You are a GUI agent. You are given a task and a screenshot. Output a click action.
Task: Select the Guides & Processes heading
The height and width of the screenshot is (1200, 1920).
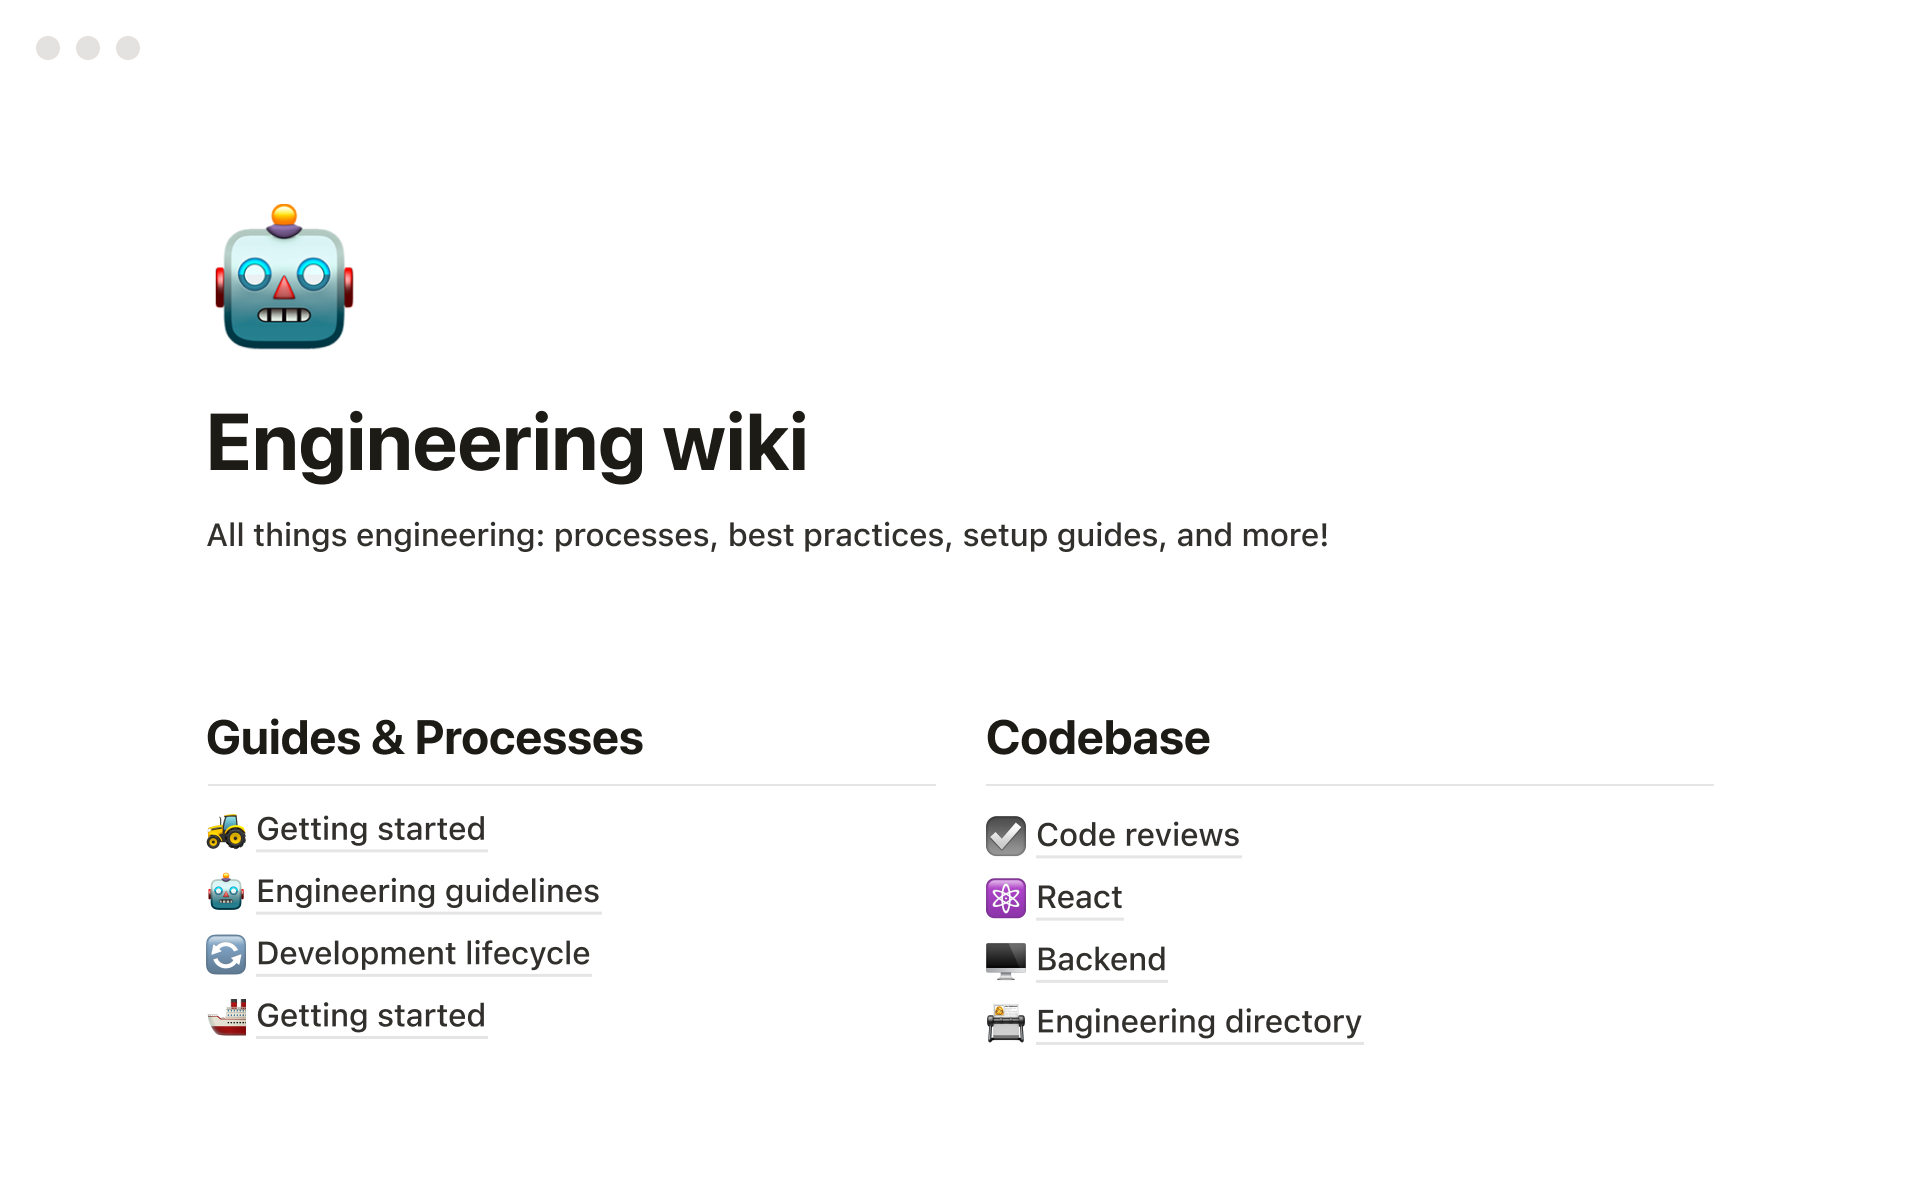[x=425, y=738]
